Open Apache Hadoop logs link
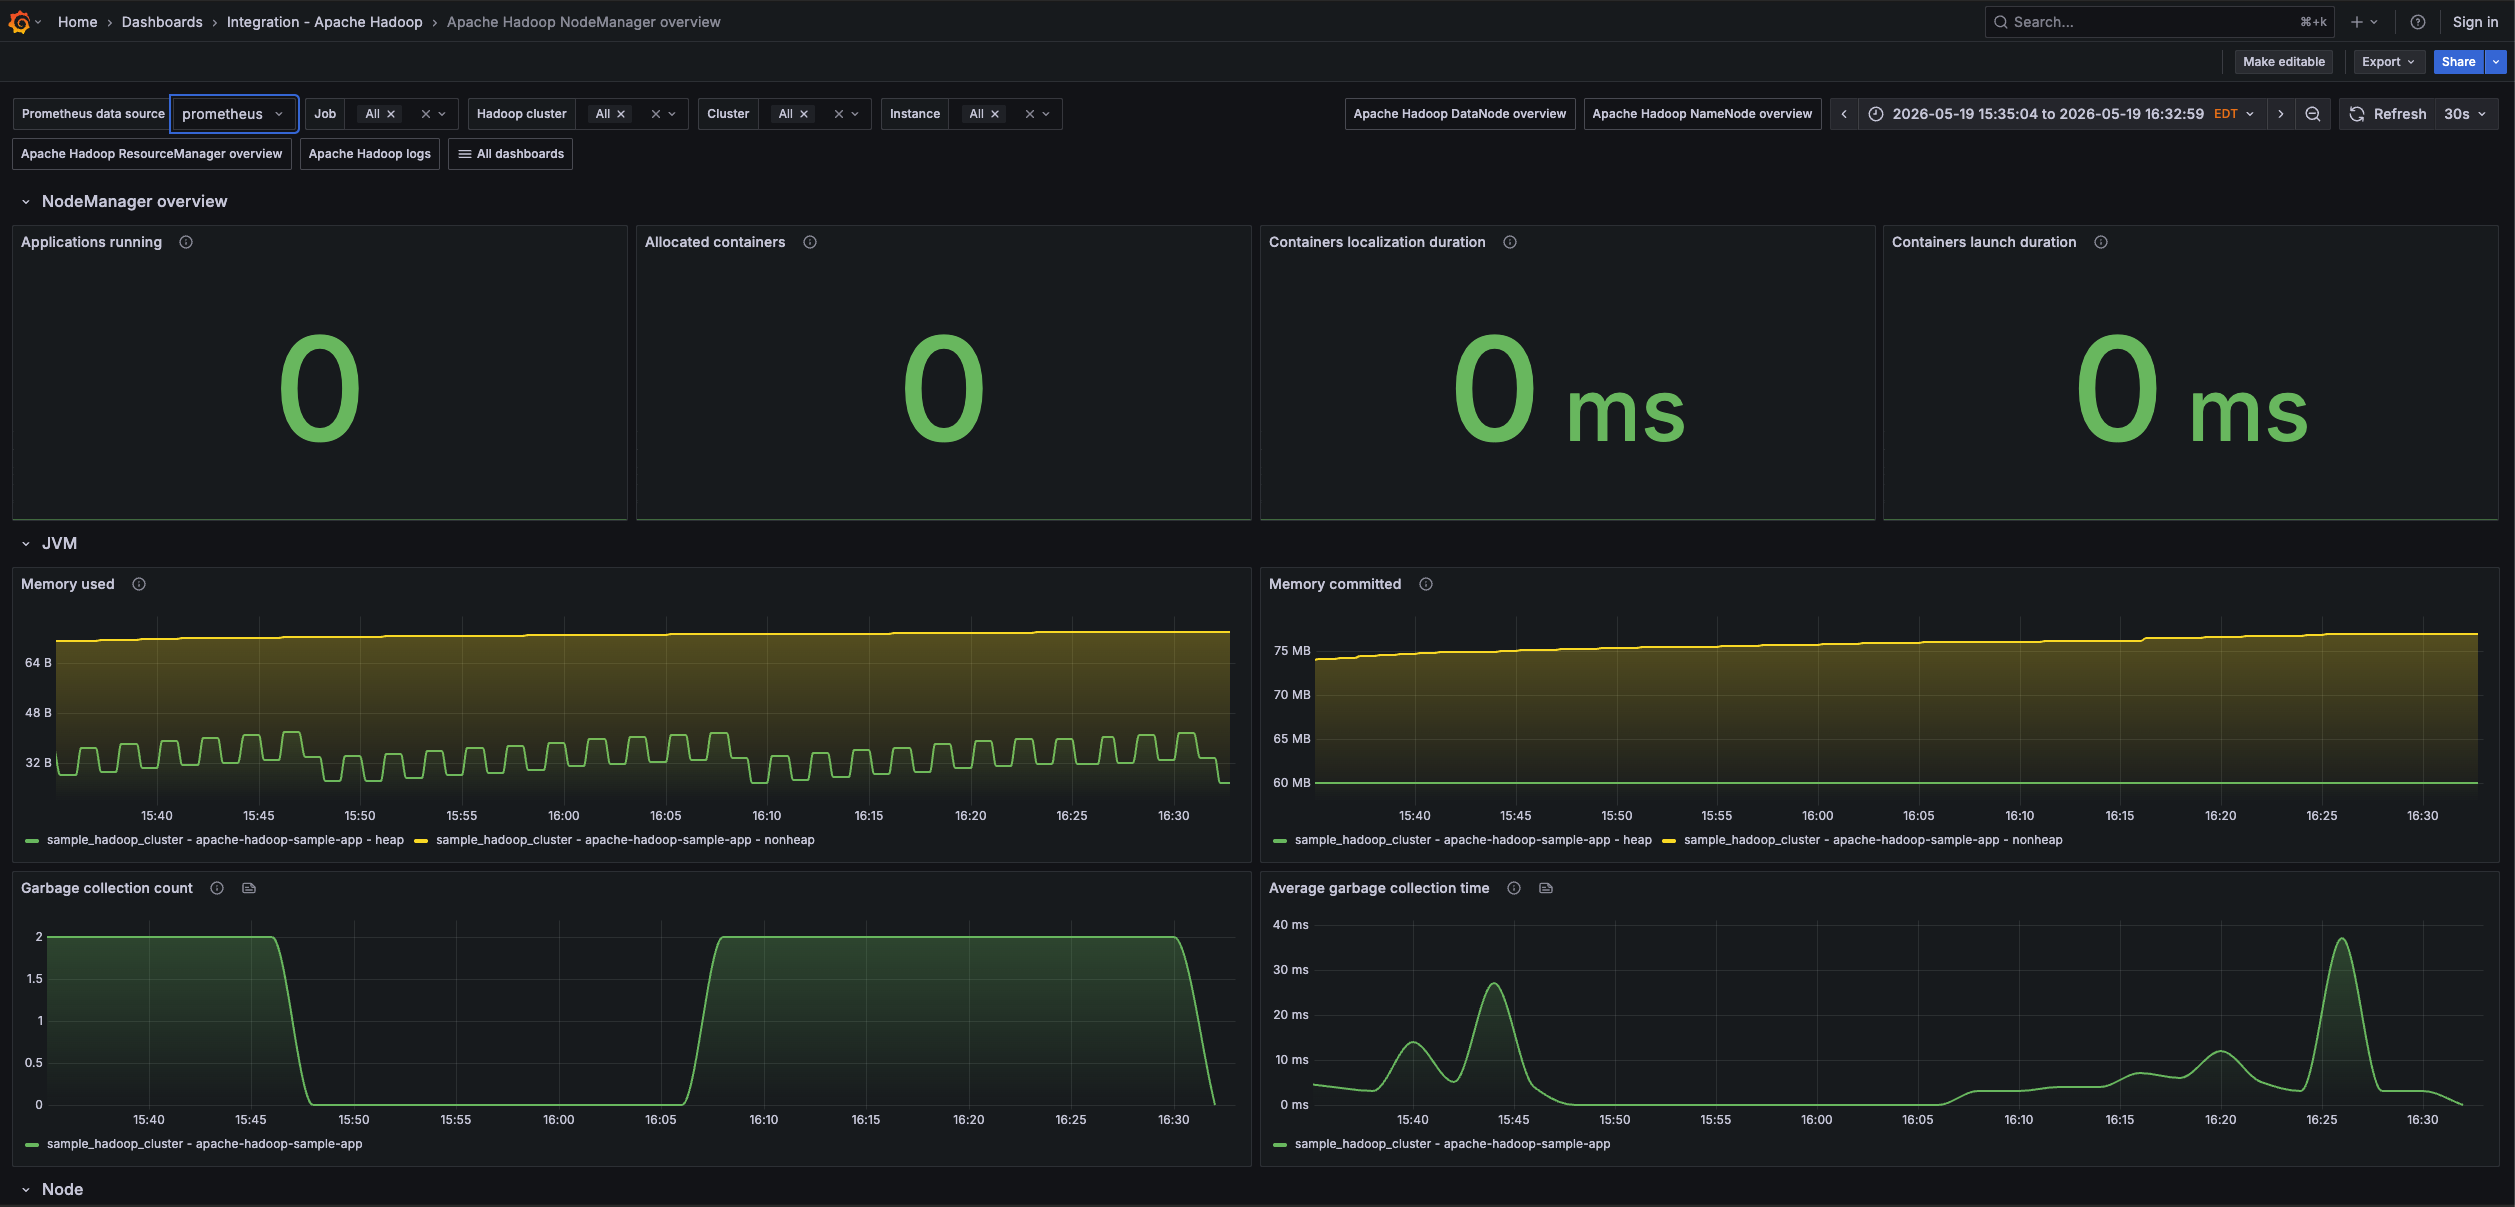The height and width of the screenshot is (1207, 2515). pos(370,154)
